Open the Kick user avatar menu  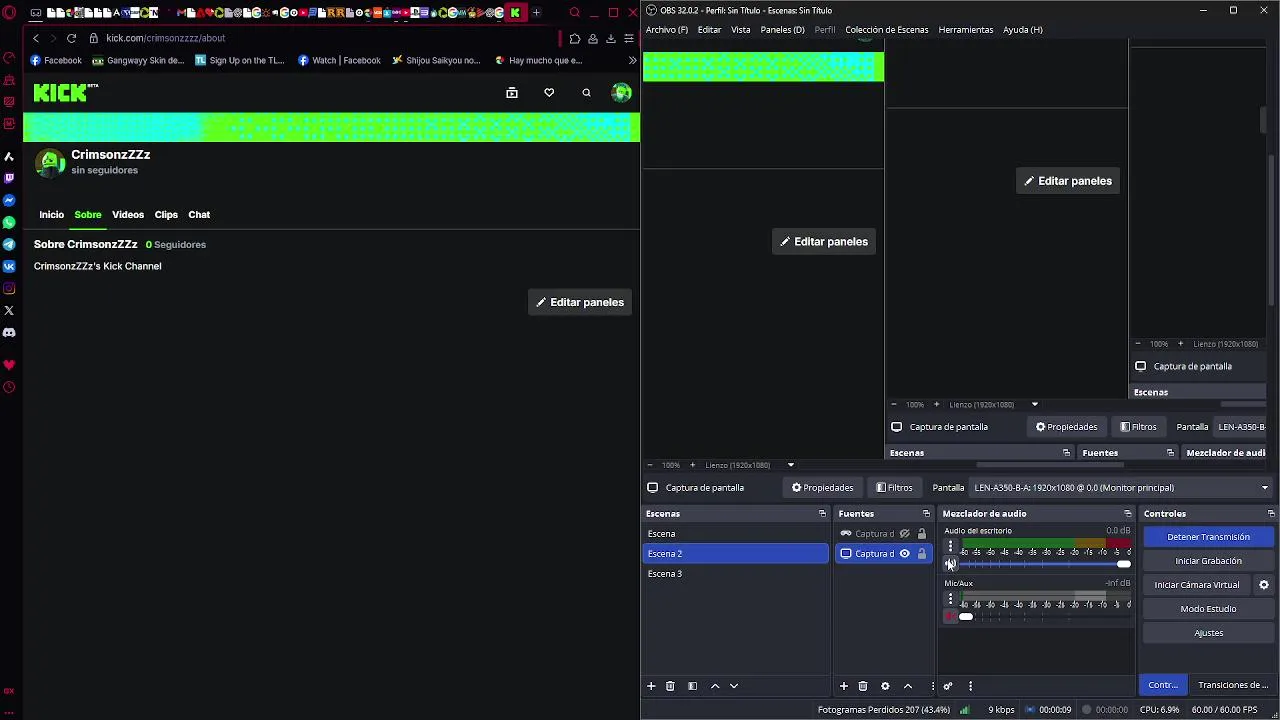[622, 93]
